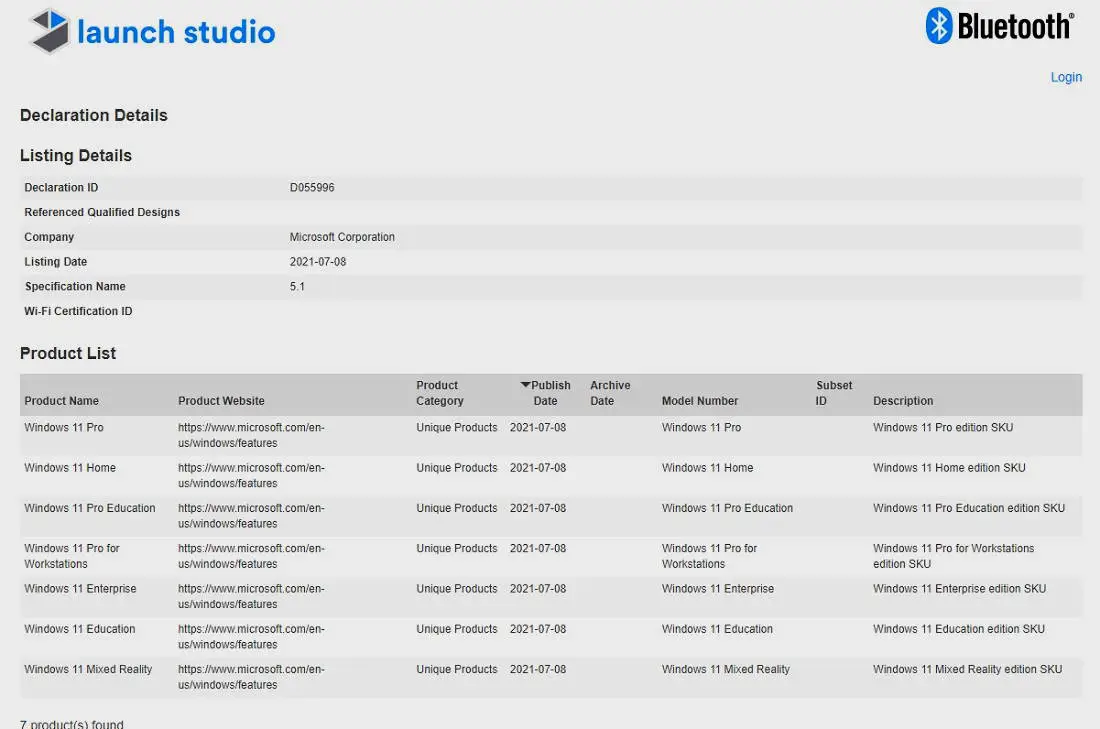
Task: Sort by the Archive Date column header
Action: (x=610, y=393)
